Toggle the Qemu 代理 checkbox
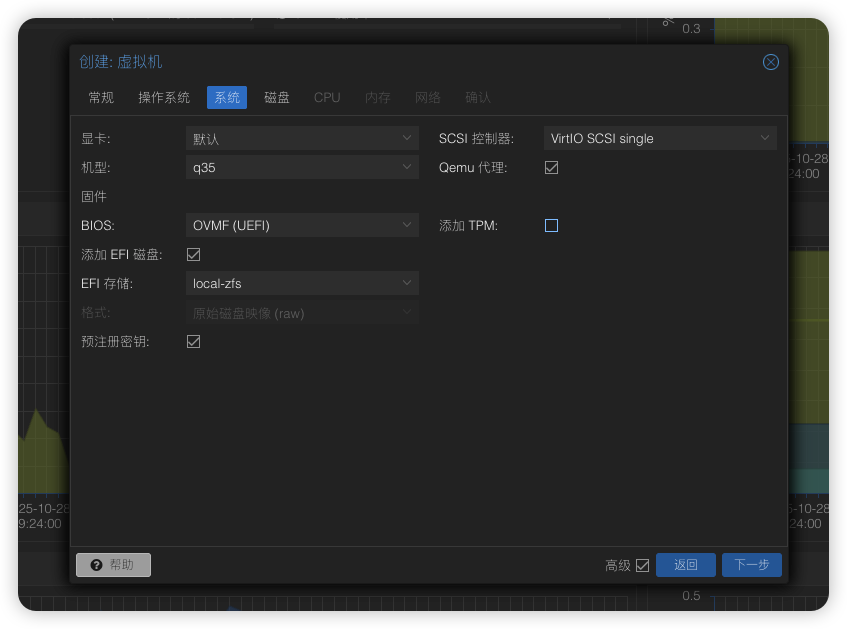The height and width of the screenshot is (629, 847). pos(551,167)
